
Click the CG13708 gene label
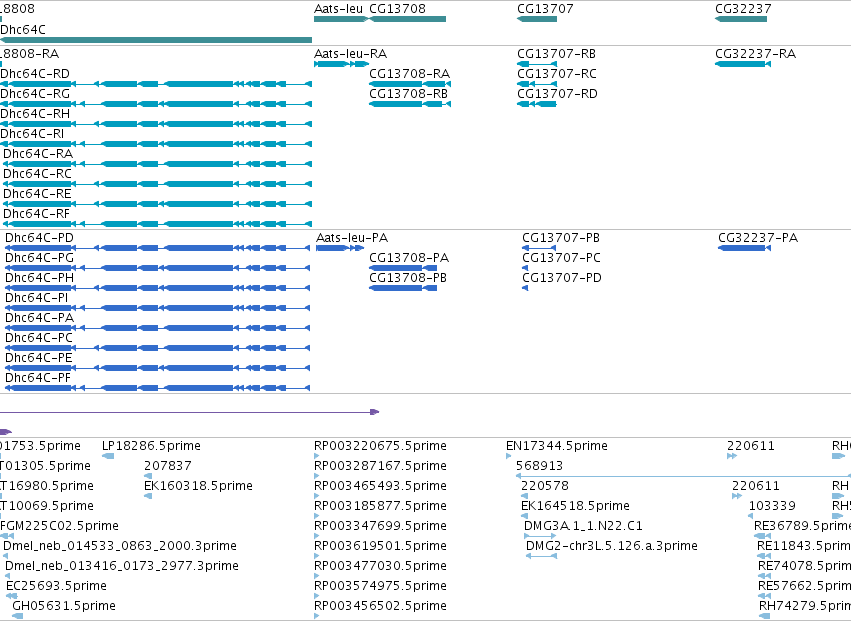coord(397,9)
